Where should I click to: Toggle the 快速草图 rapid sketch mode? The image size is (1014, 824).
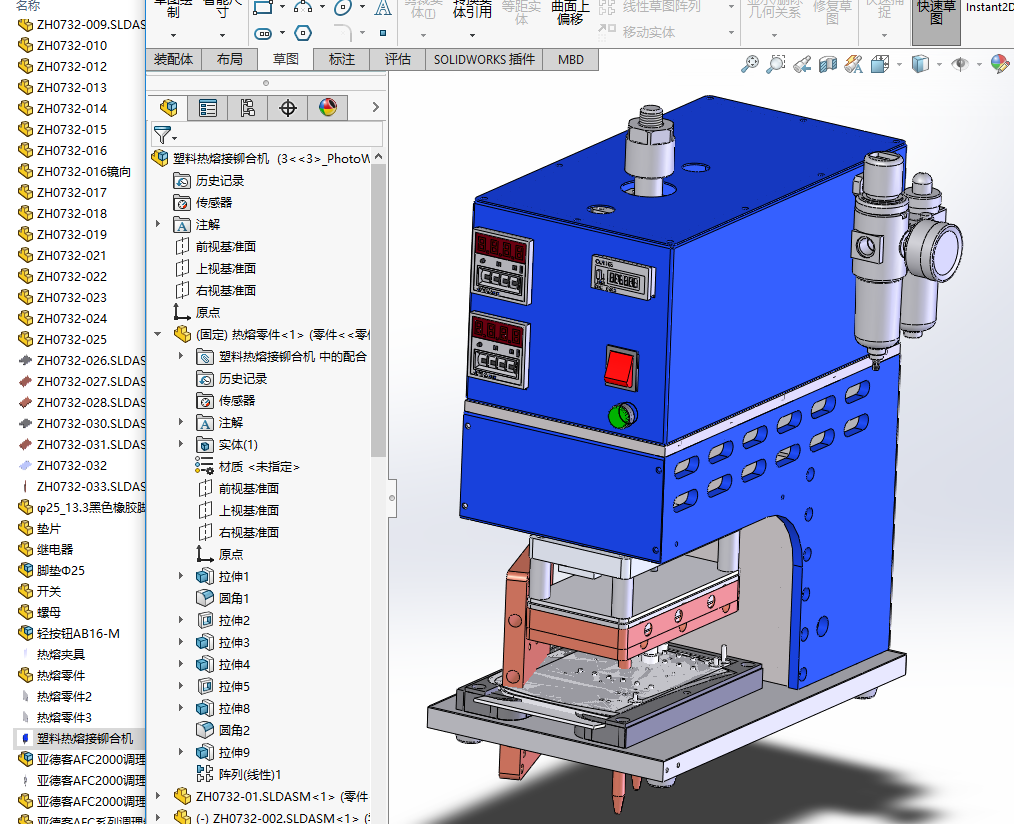point(936,20)
